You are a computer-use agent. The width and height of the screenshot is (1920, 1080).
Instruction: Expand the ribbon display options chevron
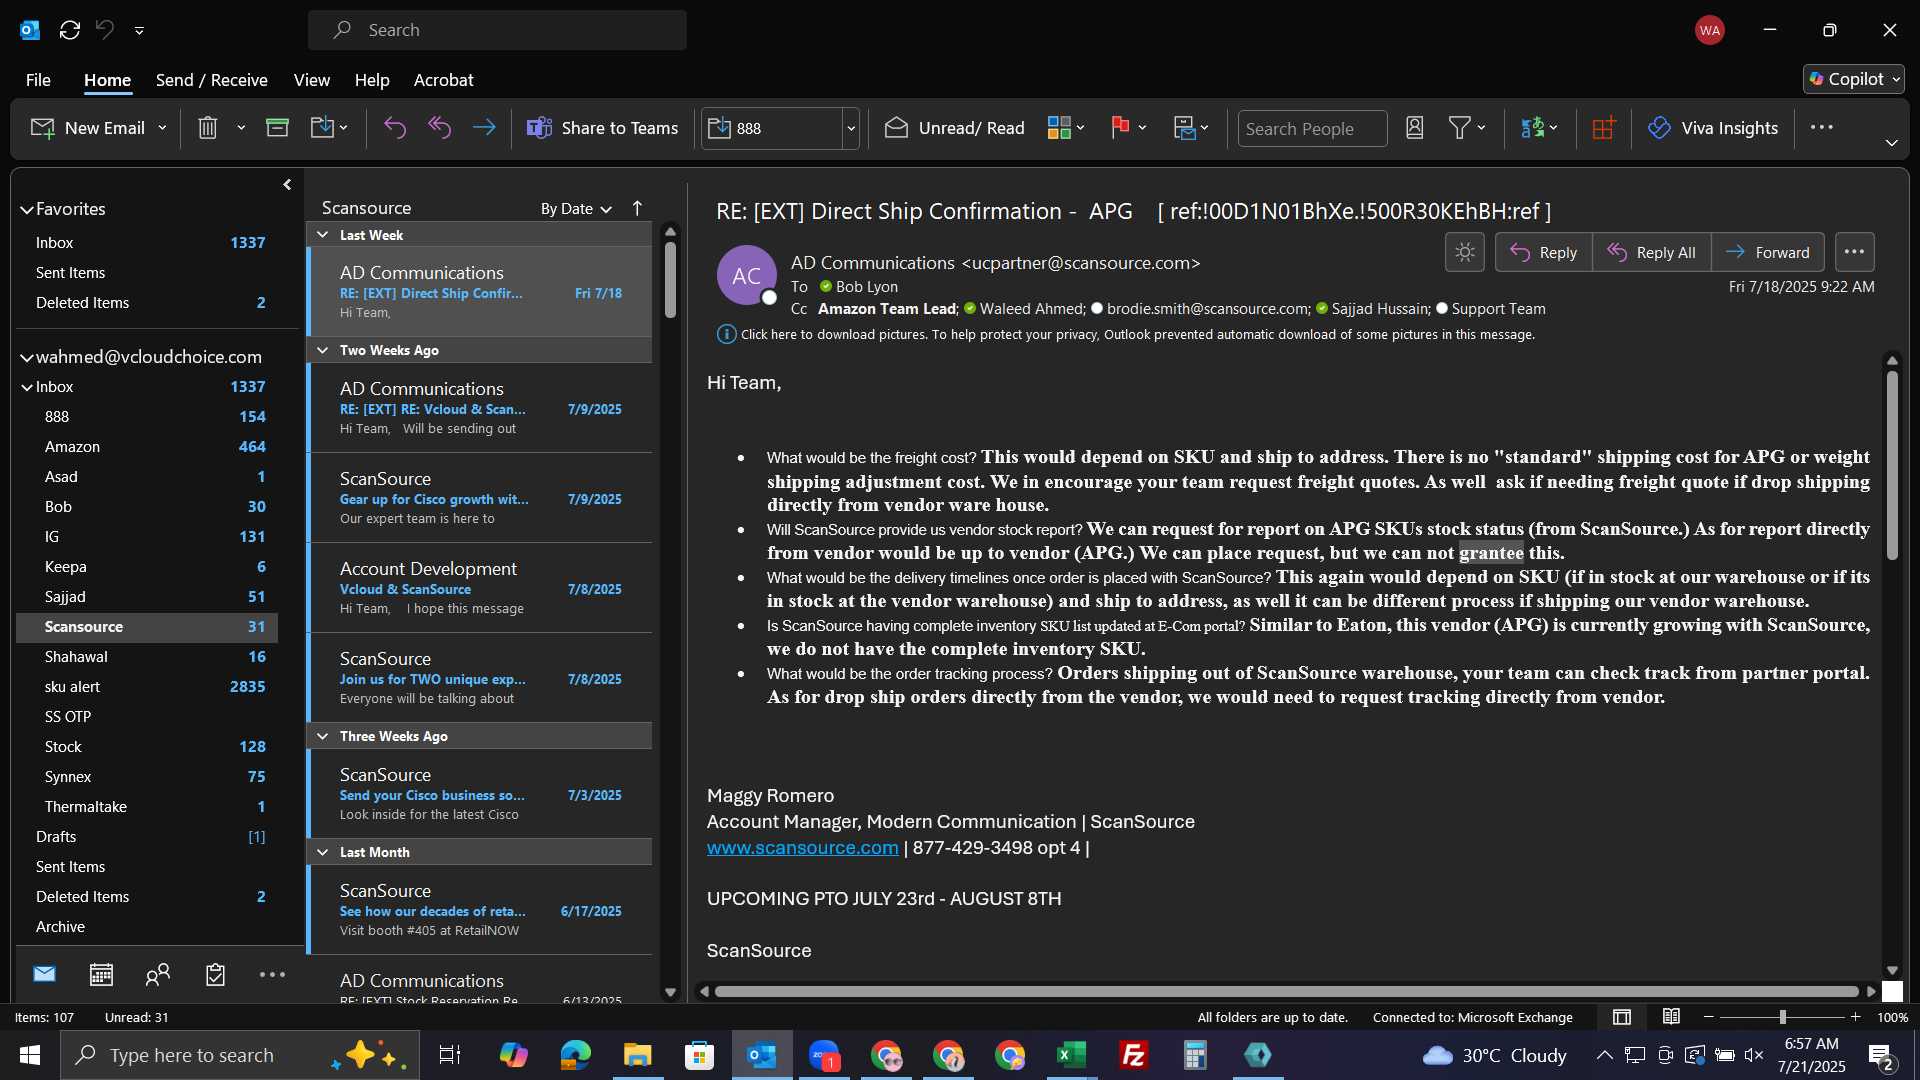1891,143
